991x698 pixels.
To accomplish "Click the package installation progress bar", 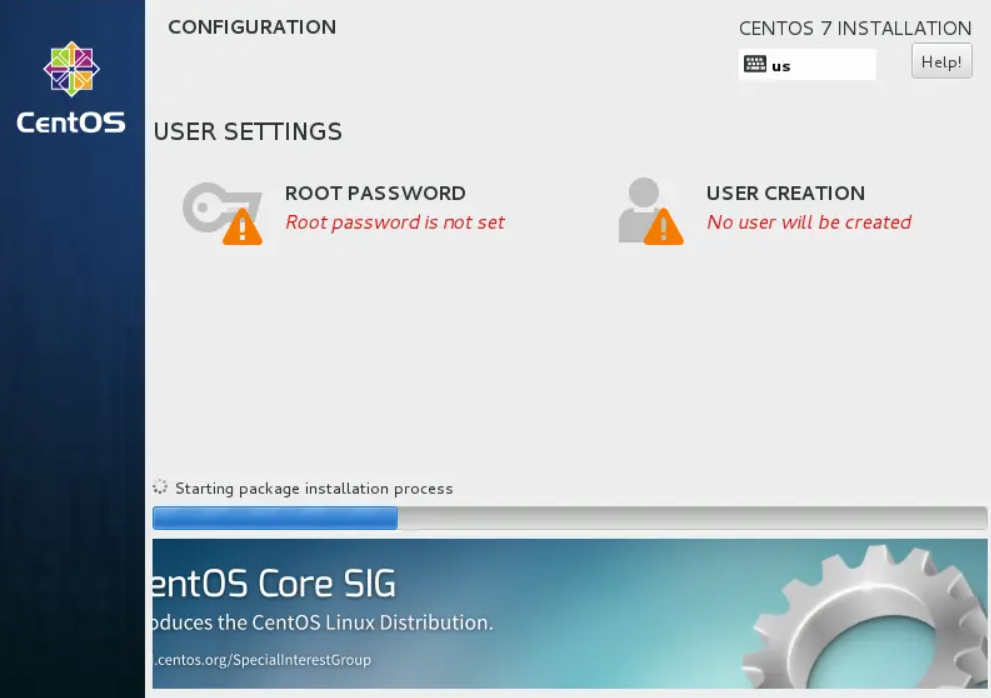I will (x=569, y=517).
